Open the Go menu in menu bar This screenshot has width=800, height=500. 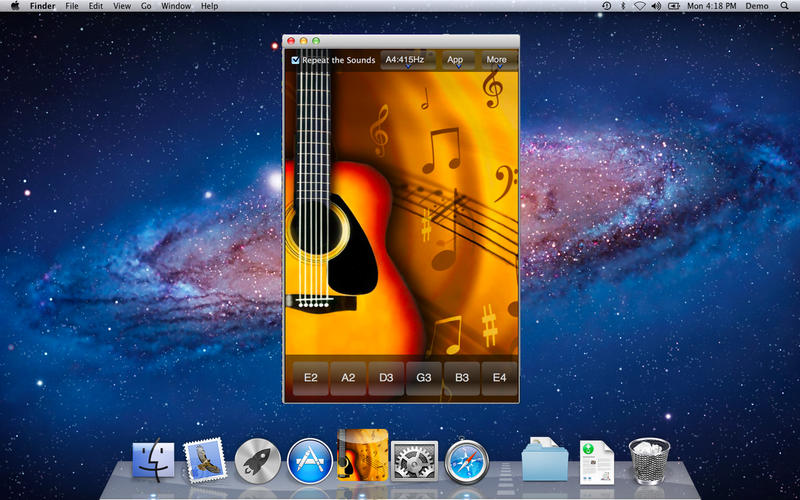point(146,6)
